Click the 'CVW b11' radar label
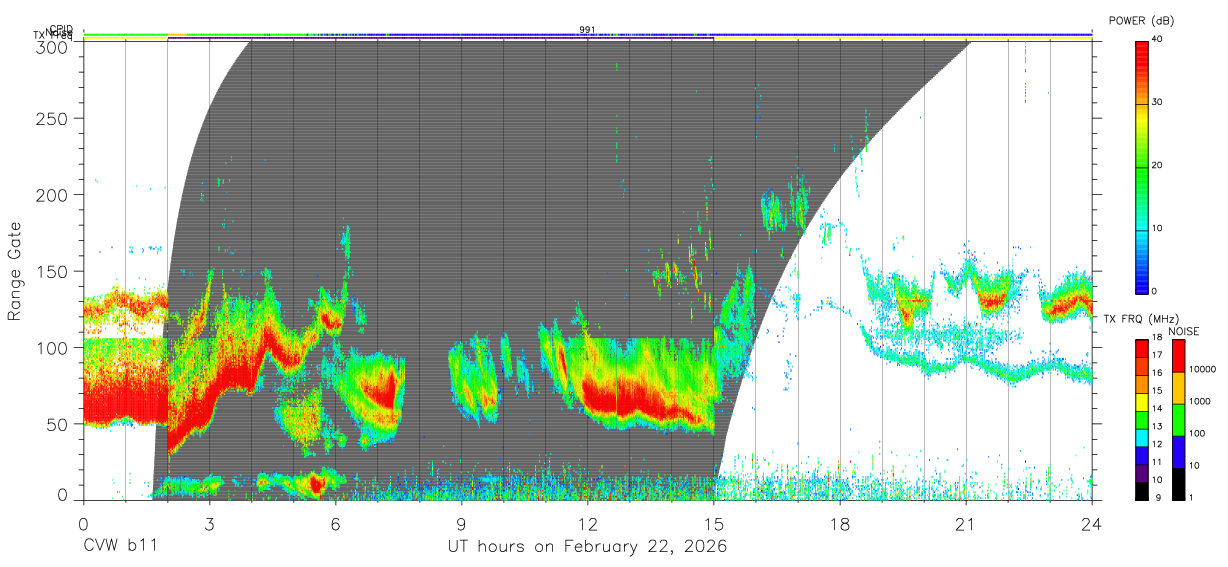The image size is (1228, 567). [120, 547]
